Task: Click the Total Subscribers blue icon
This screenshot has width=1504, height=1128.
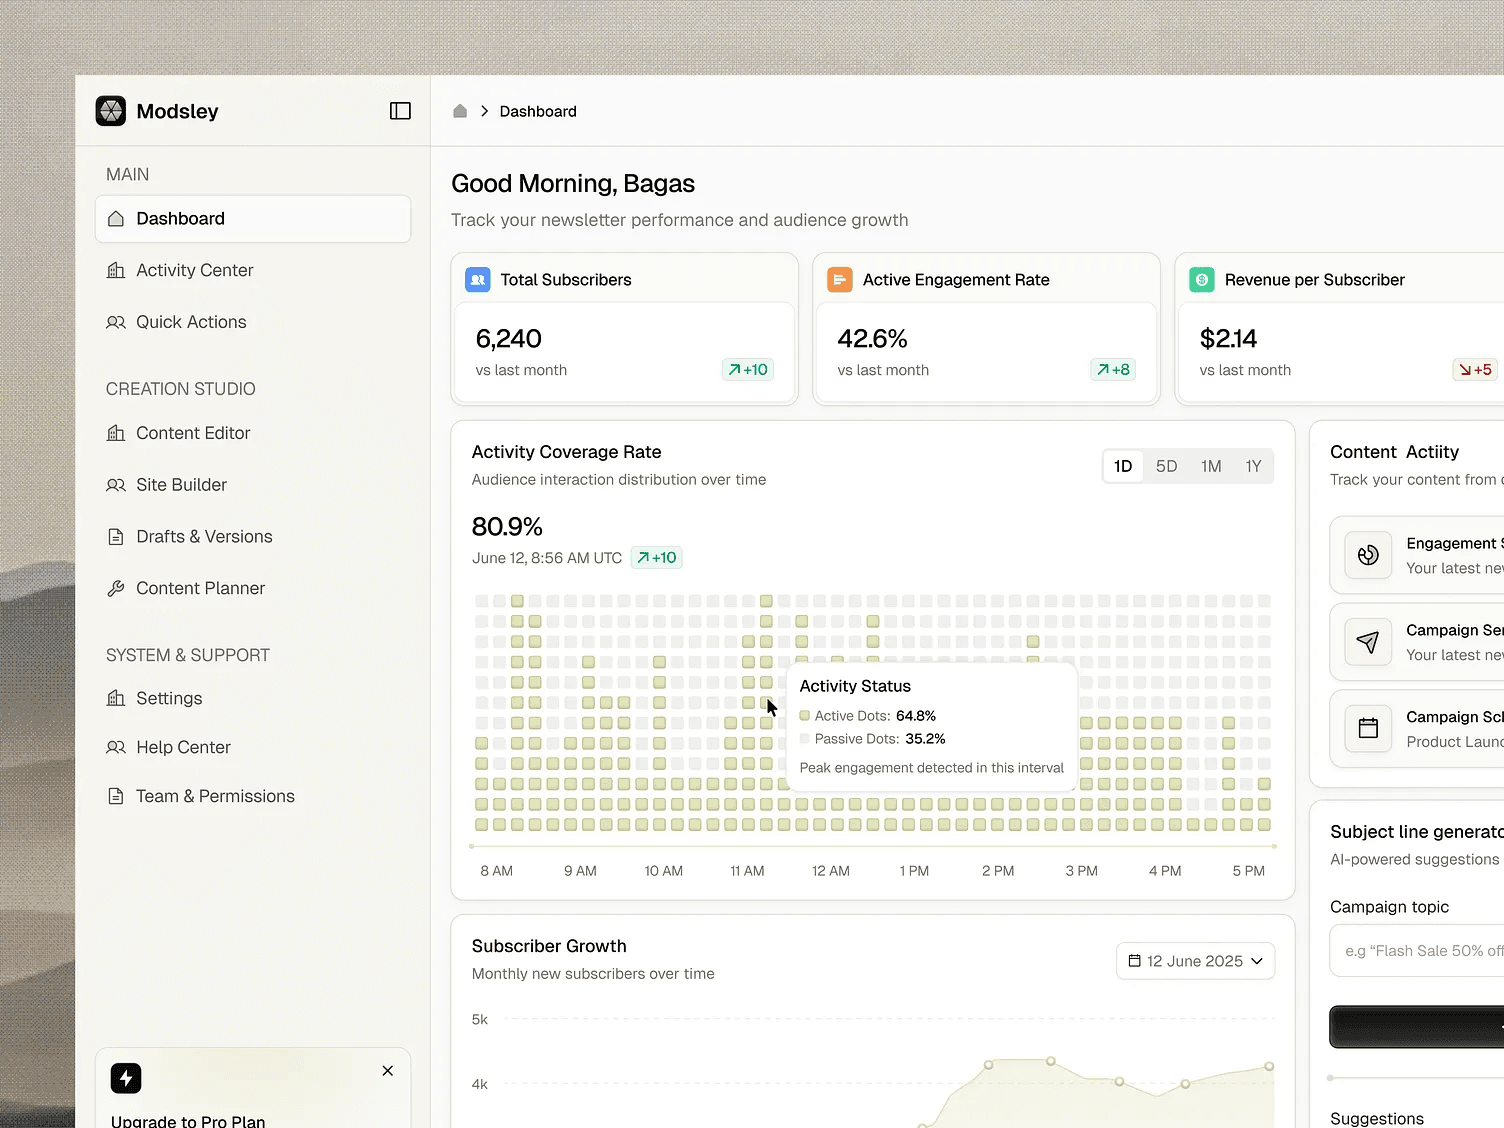Action: [x=478, y=280]
